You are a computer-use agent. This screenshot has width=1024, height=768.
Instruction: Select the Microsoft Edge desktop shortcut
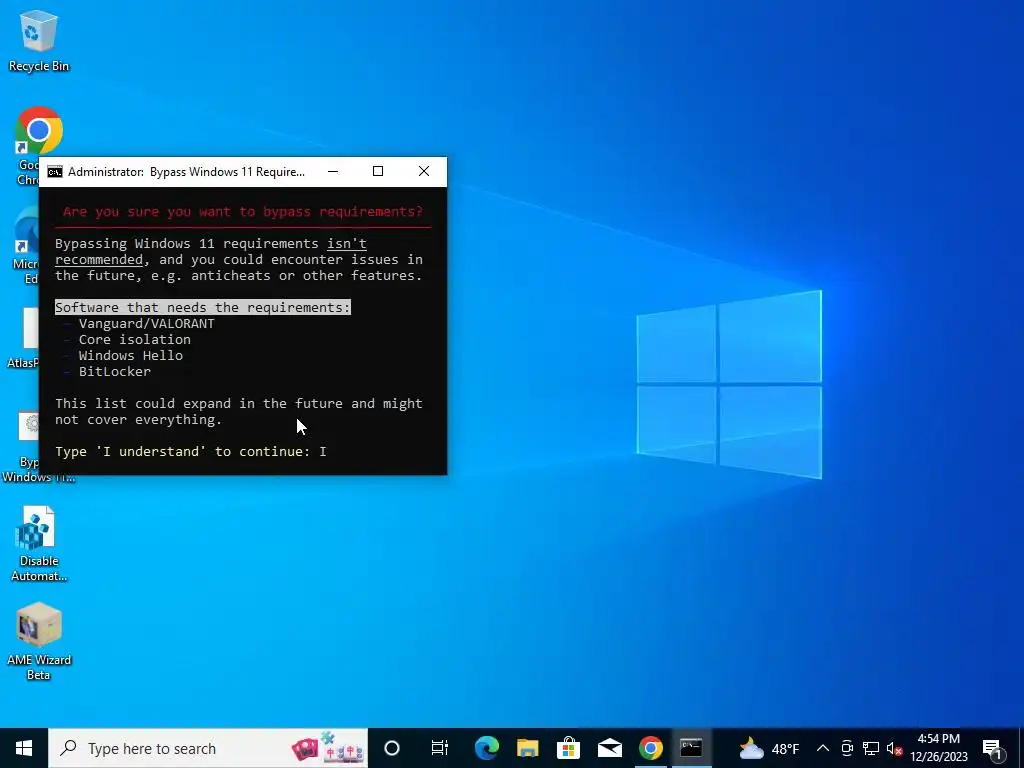(x=26, y=245)
